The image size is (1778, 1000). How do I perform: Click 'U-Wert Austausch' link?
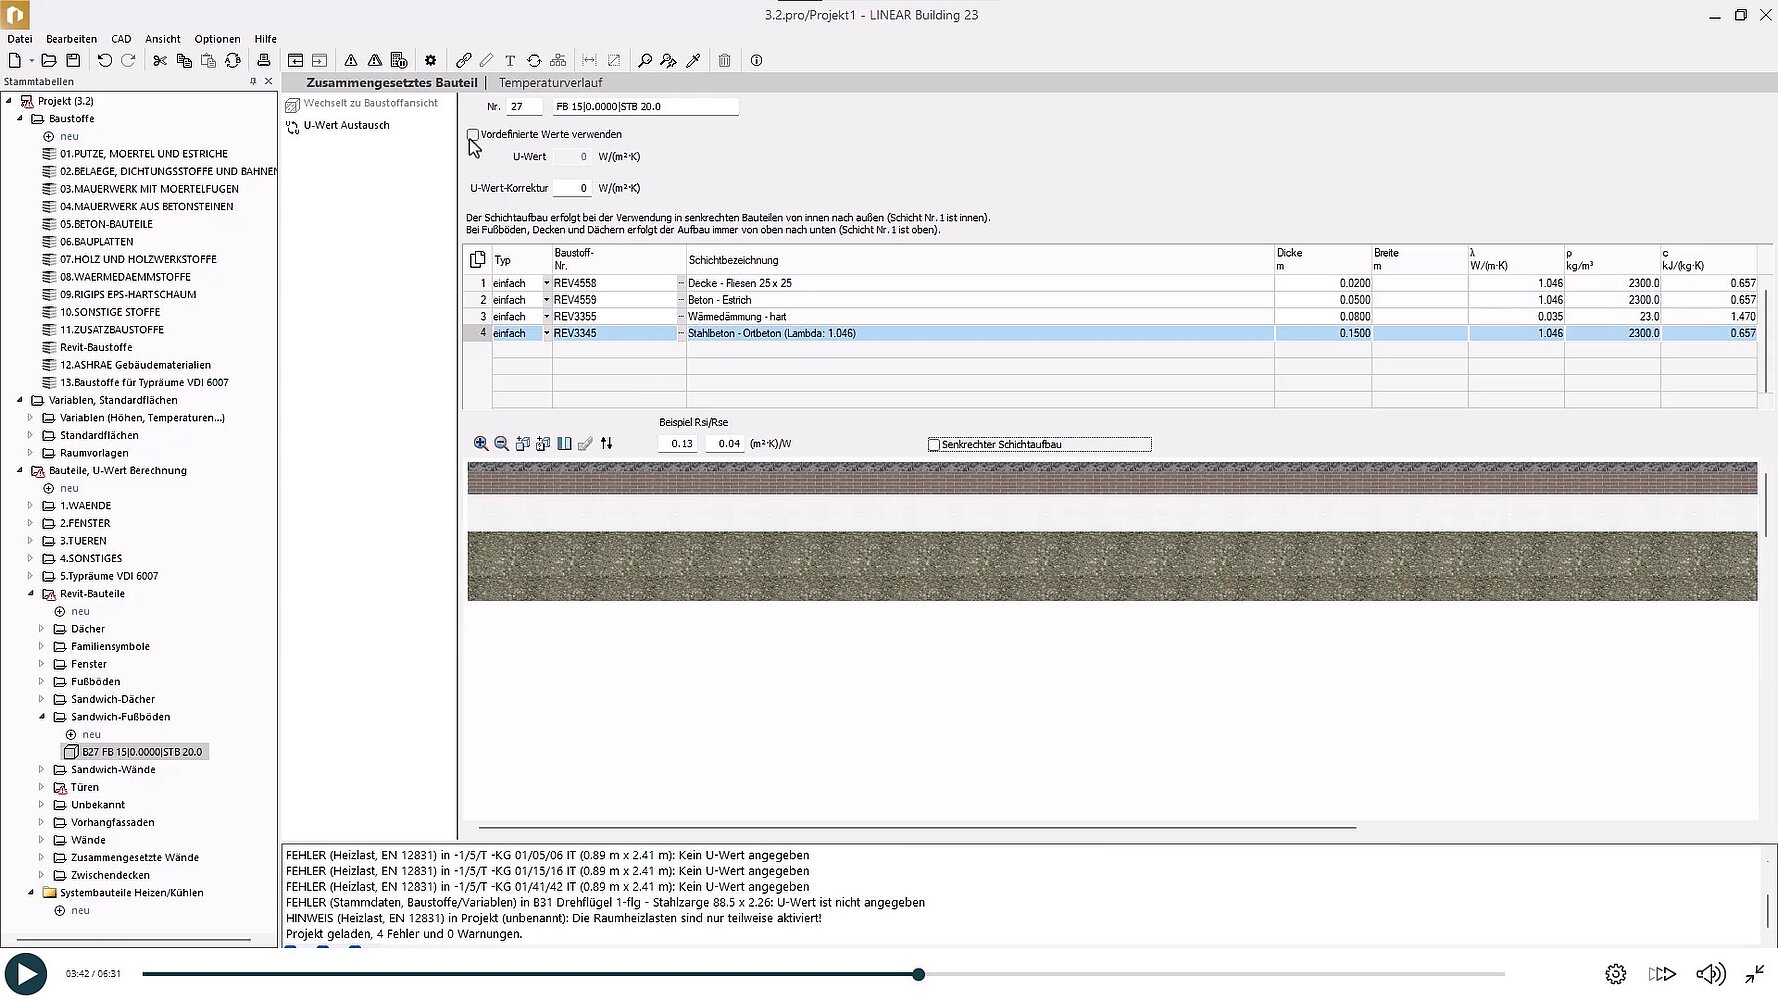click(346, 126)
